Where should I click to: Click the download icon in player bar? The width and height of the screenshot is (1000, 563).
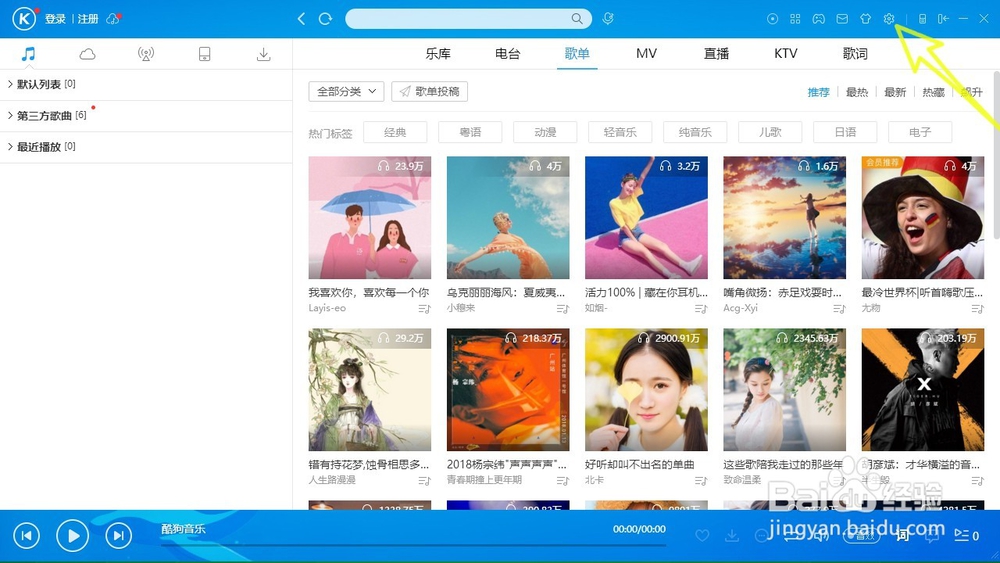coord(732,536)
